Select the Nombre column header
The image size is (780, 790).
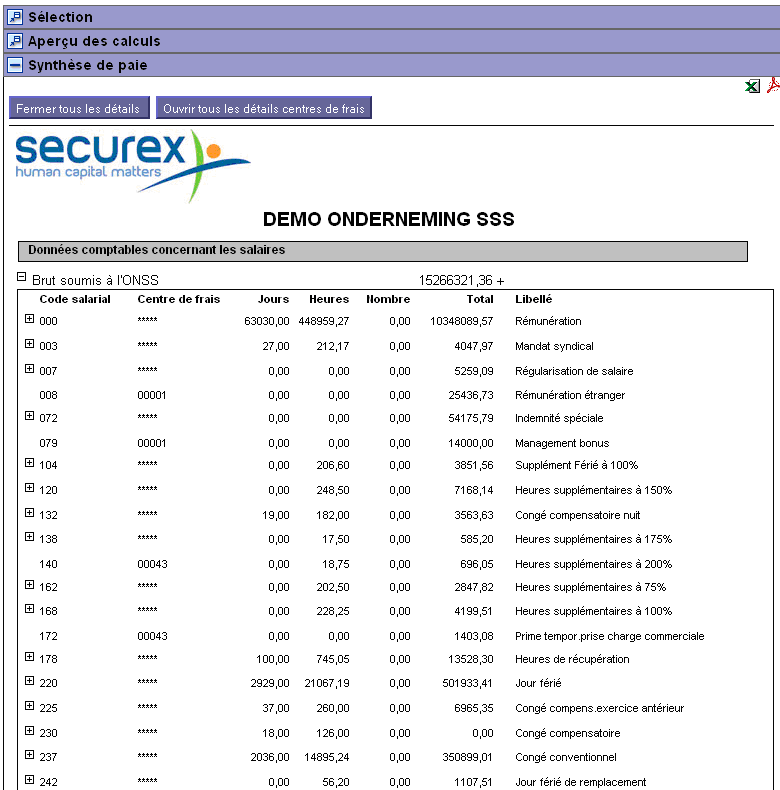388,299
